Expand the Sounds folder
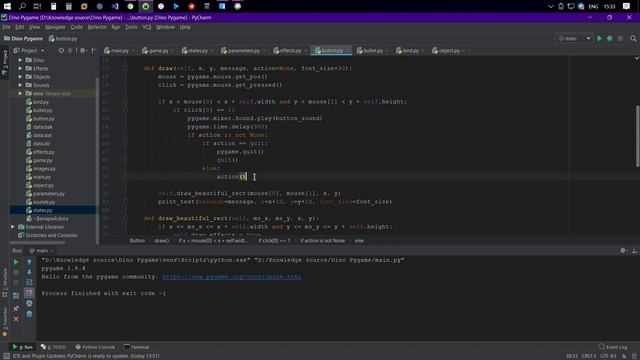 [20, 85]
